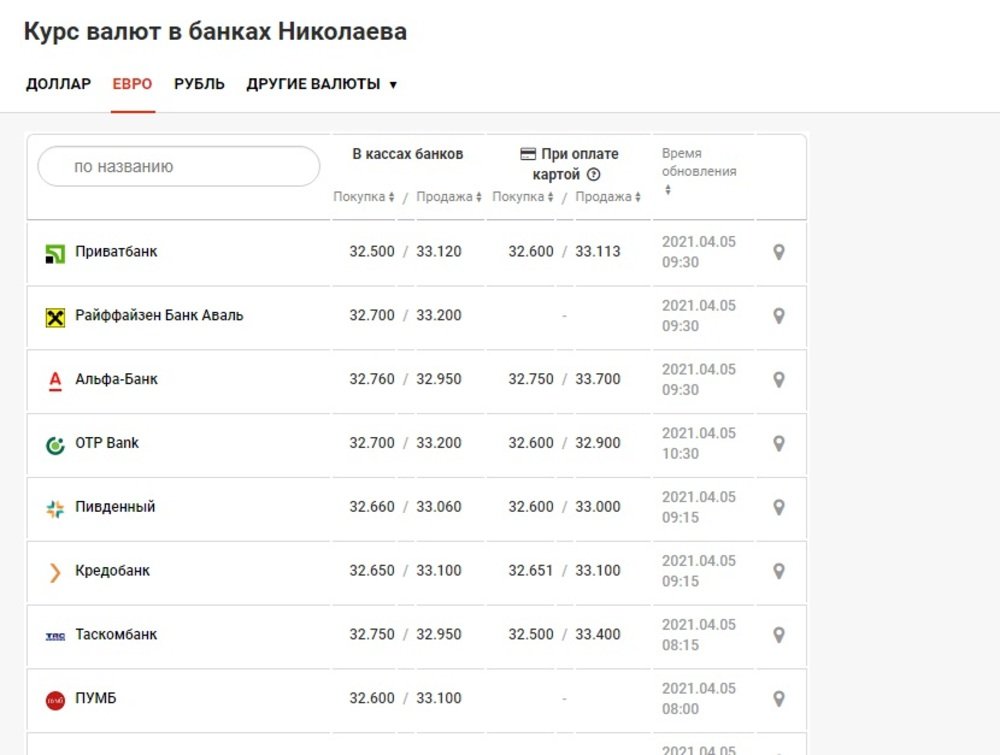Open the Райффайзен Банк Аваль link
The width and height of the screenshot is (1000, 755).
tap(159, 315)
